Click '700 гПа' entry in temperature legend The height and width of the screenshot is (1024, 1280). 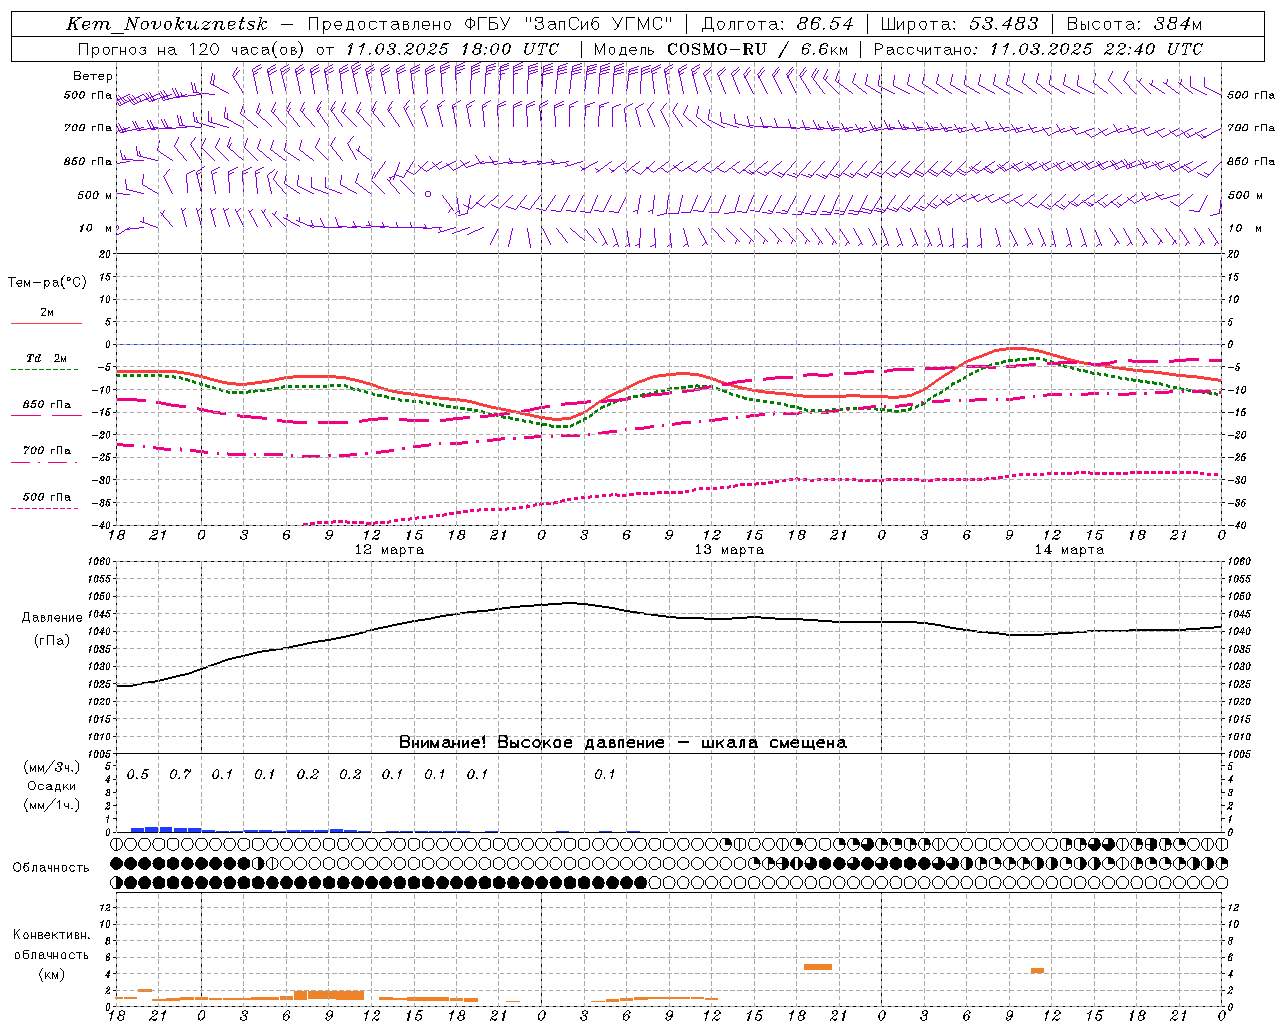pos(47,451)
